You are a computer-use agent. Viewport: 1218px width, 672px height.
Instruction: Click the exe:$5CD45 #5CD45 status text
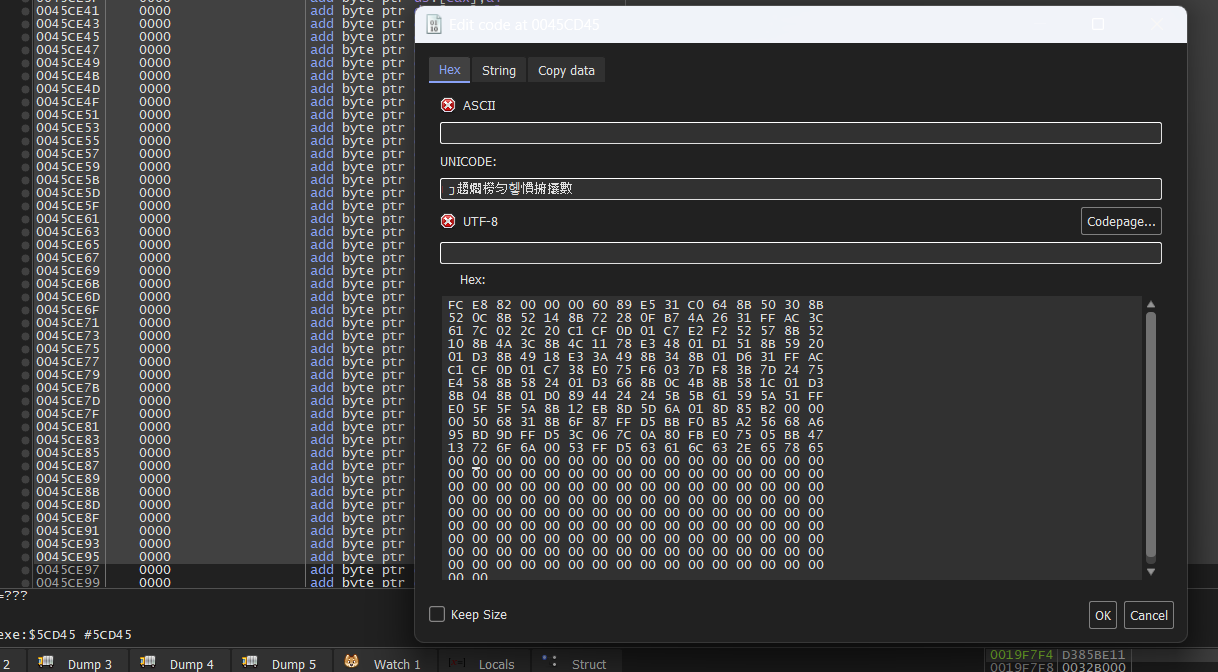pos(66,634)
